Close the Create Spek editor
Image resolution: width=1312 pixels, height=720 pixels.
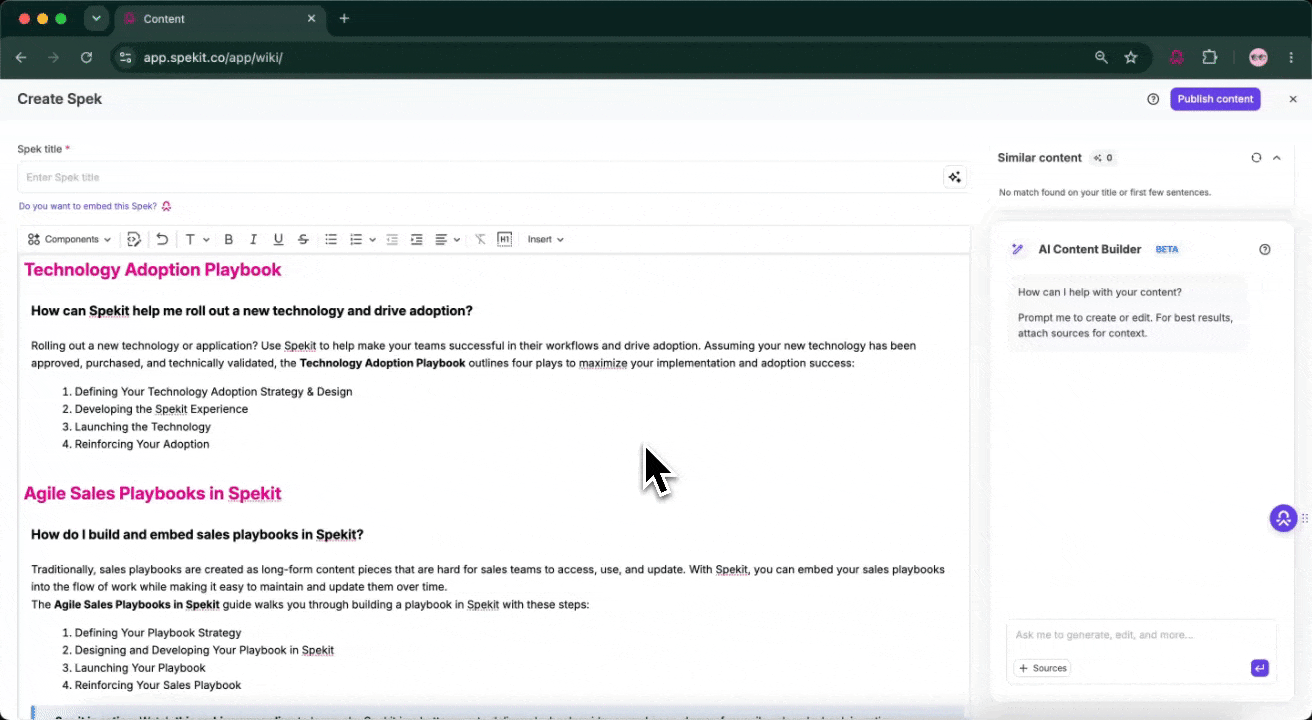(x=1292, y=99)
